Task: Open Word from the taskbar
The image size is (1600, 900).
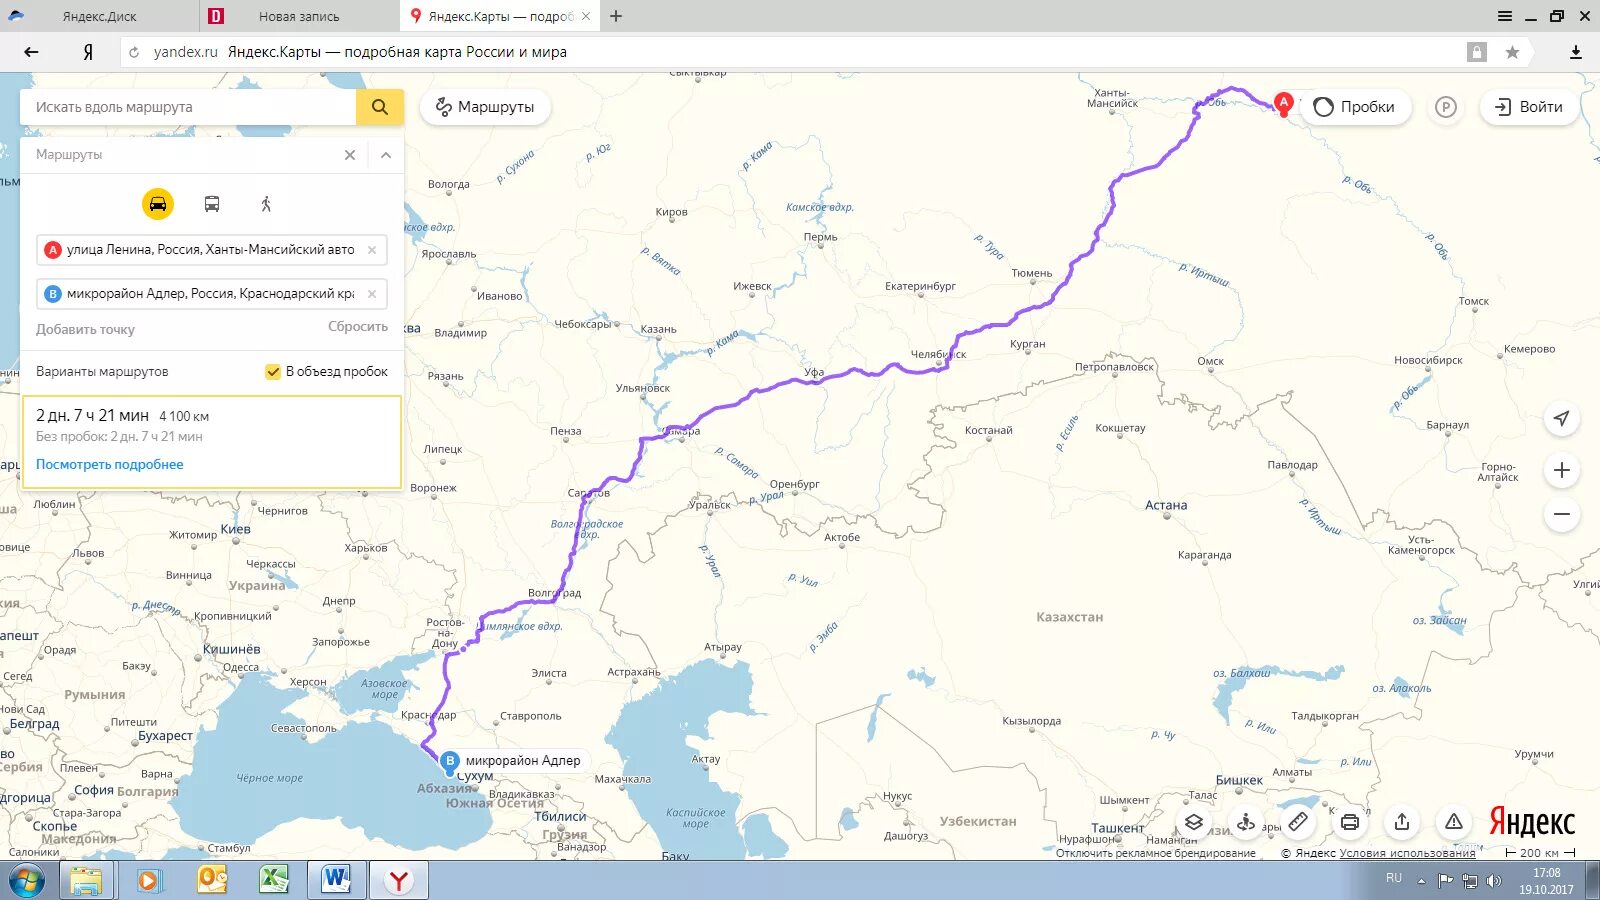Action: pyautogui.click(x=337, y=881)
